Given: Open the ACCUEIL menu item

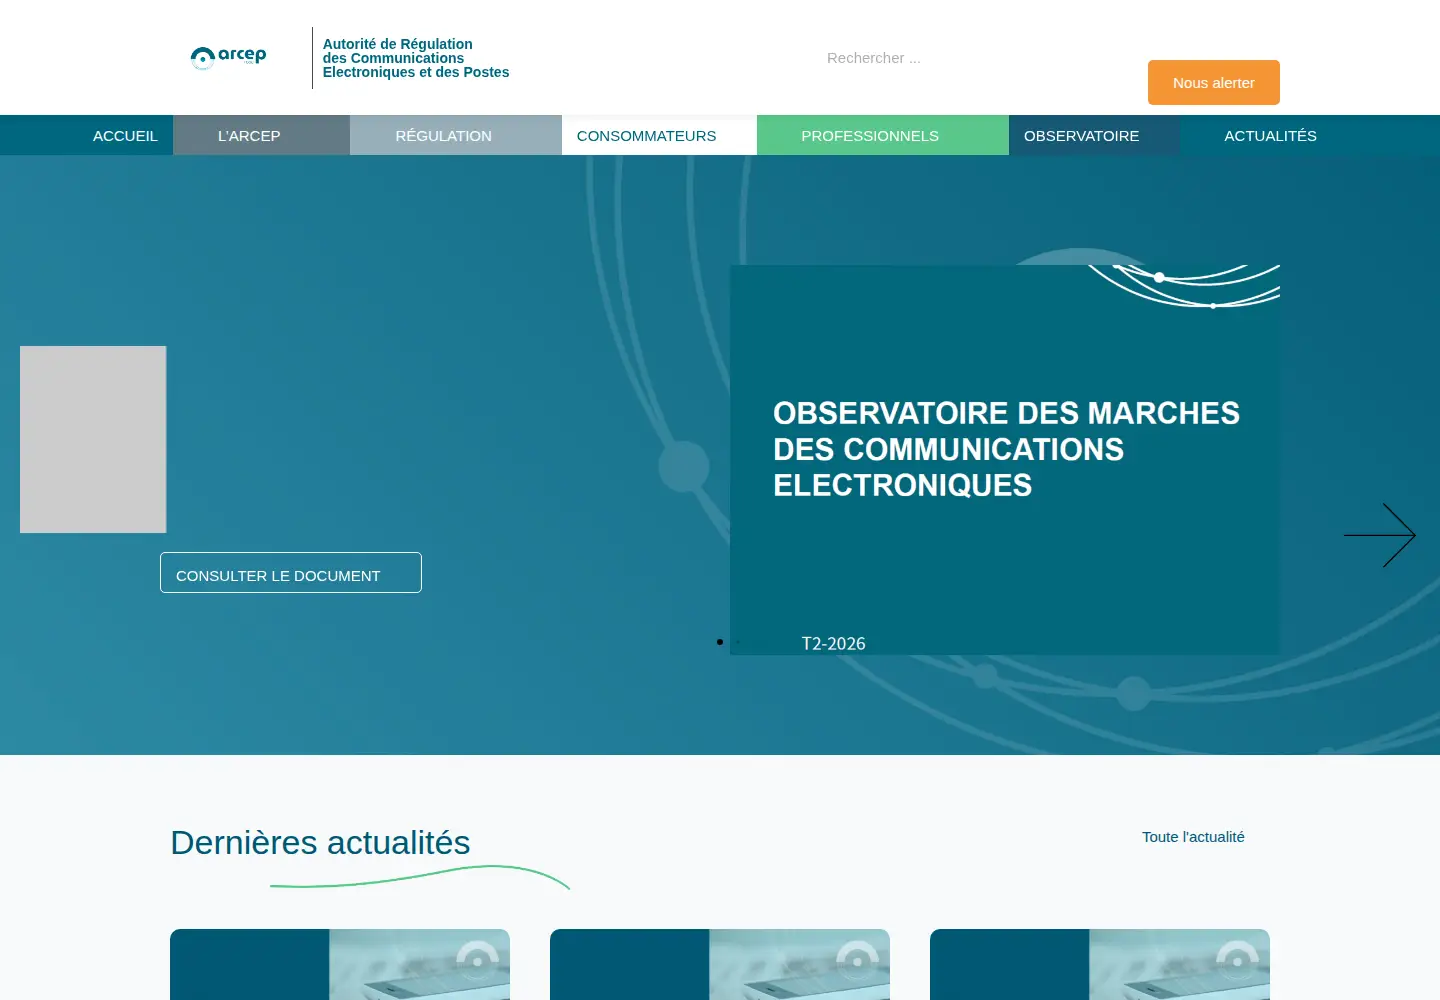Looking at the screenshot, I should (125, 136).
